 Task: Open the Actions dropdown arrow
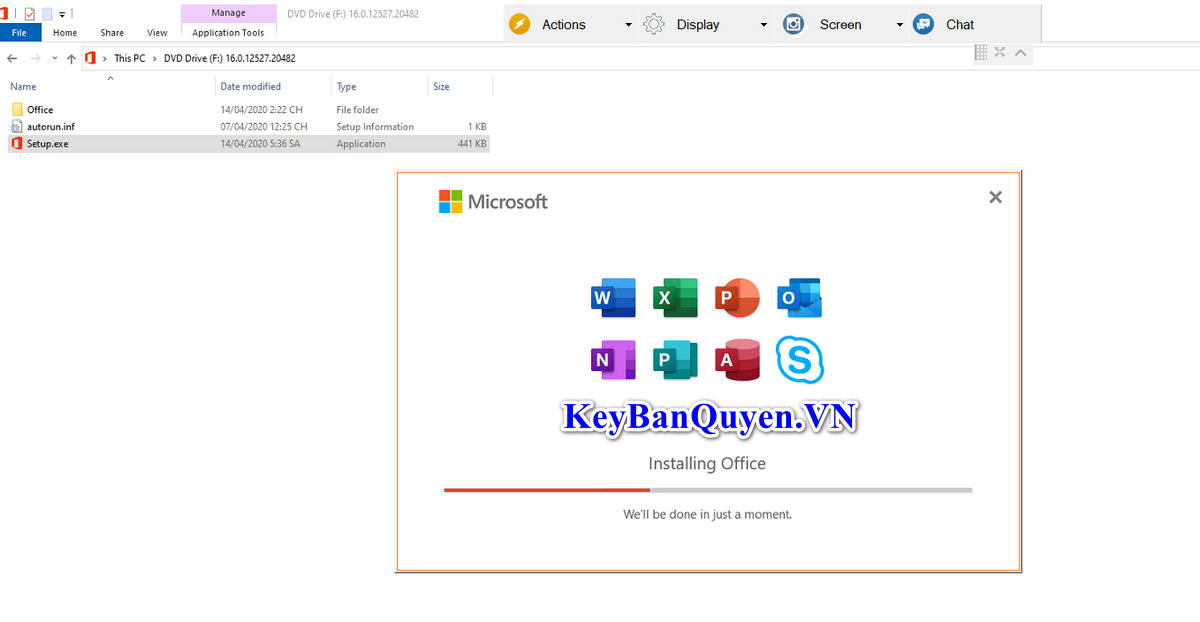(629, 24)
